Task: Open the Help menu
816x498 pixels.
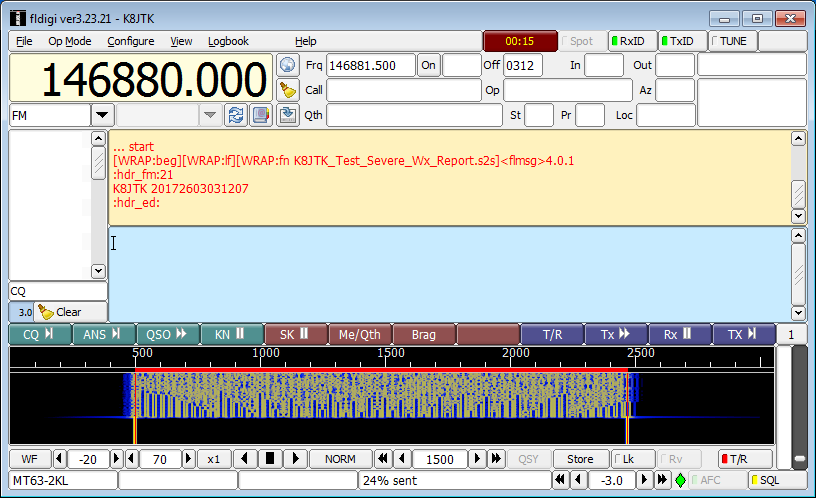Action: [305, 41]
